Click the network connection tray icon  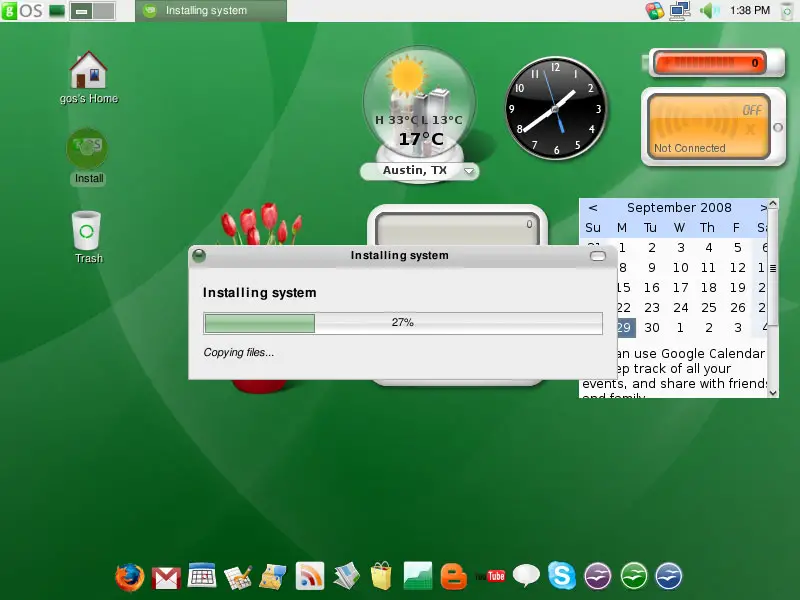pyautogui.click(x=681, y=11)
